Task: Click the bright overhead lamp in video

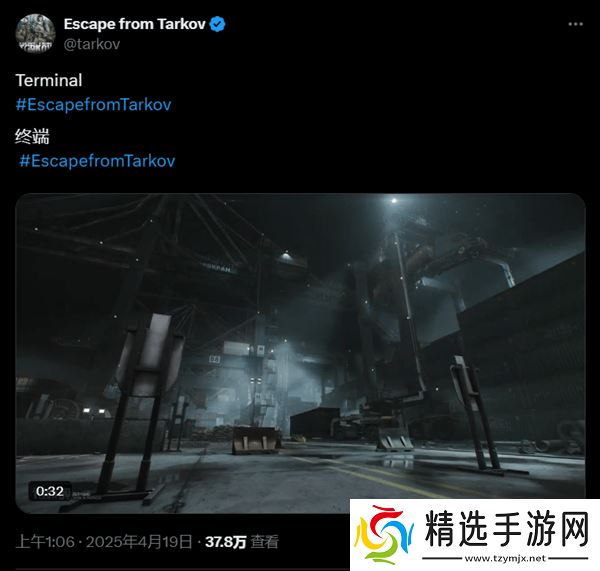Action: 394,201
